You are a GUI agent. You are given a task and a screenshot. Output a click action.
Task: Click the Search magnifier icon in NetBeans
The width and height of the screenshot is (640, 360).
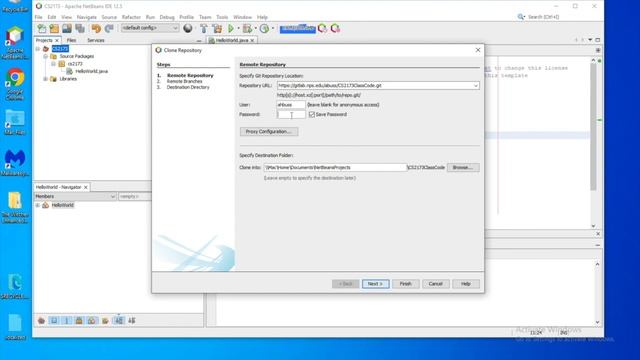[x=521, y=17]
